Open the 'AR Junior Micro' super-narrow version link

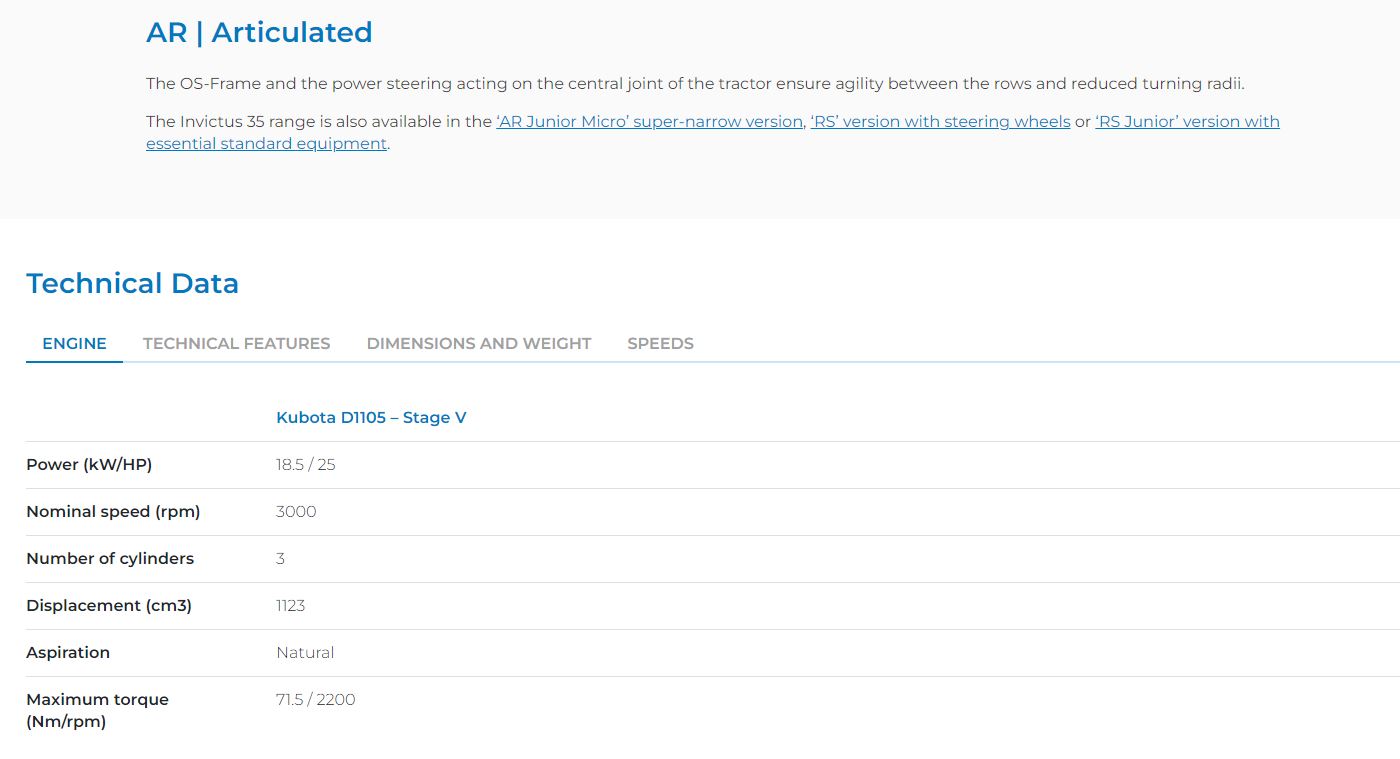point(649,122)
